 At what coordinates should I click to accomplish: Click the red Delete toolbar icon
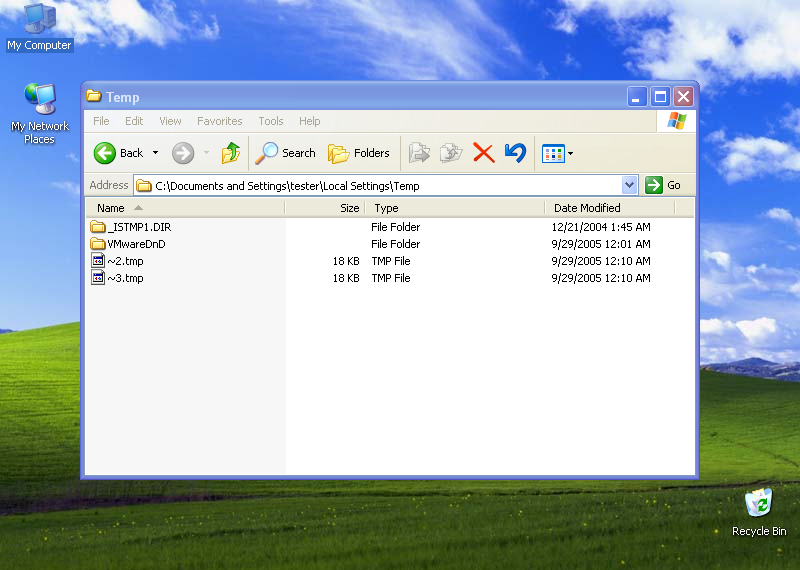(484, 153)
